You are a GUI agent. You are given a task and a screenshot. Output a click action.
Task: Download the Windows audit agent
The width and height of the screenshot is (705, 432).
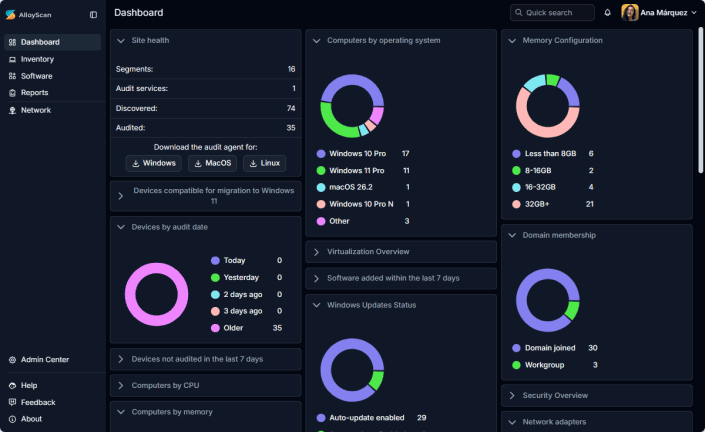coord(154,163)
